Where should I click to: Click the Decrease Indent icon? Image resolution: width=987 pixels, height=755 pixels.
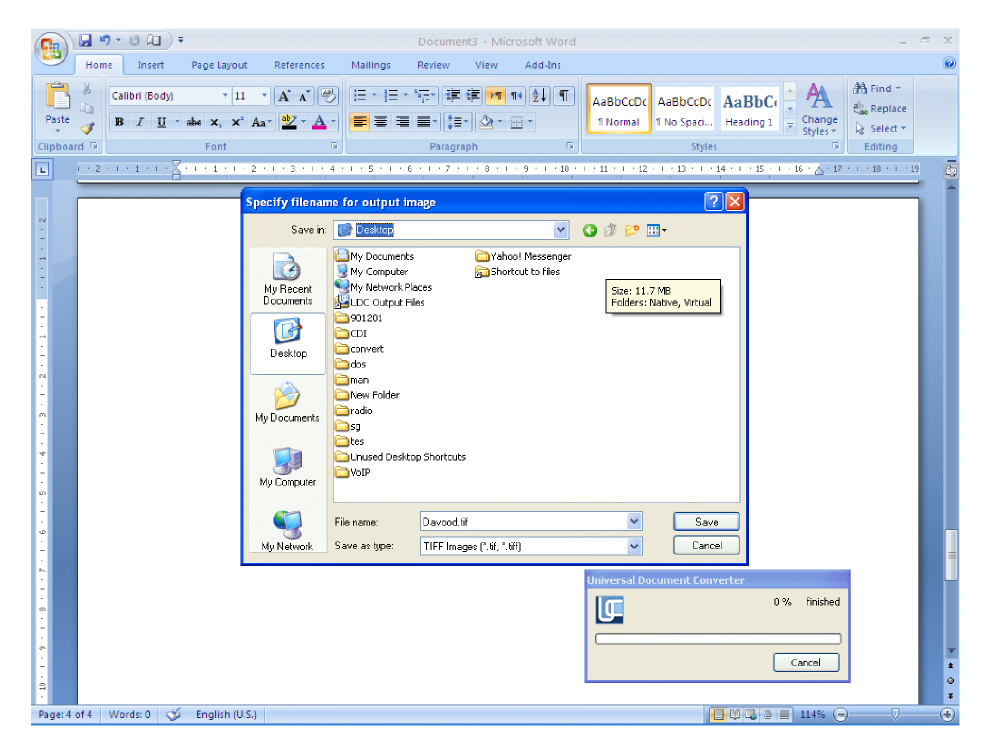point(453,96)
